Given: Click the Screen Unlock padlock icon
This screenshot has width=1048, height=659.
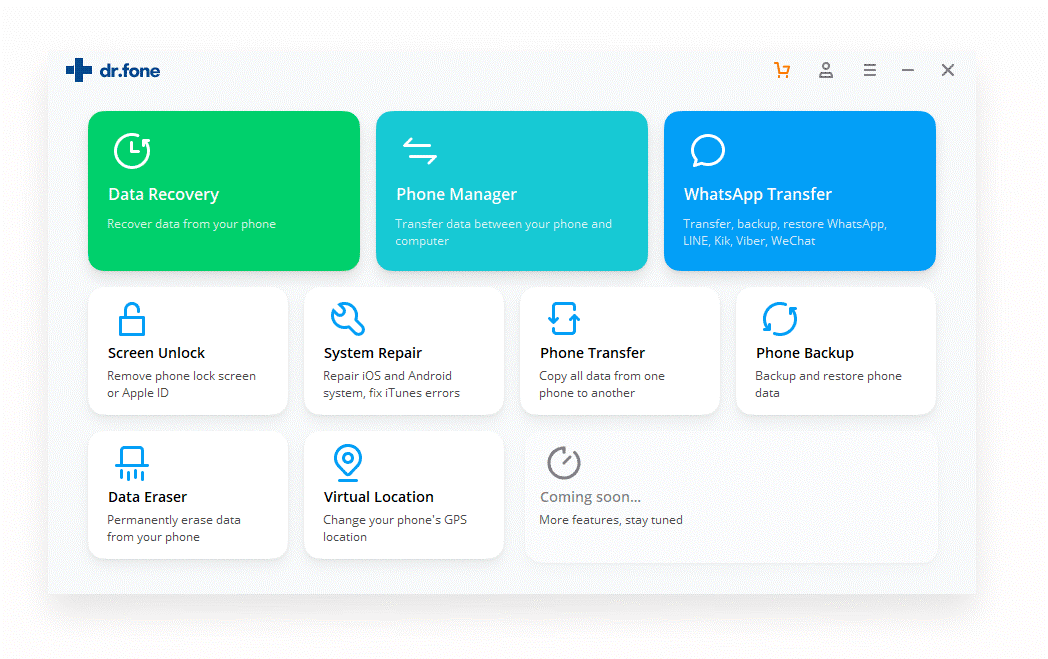Looking at the screenshot, I should tap(132, 319).
